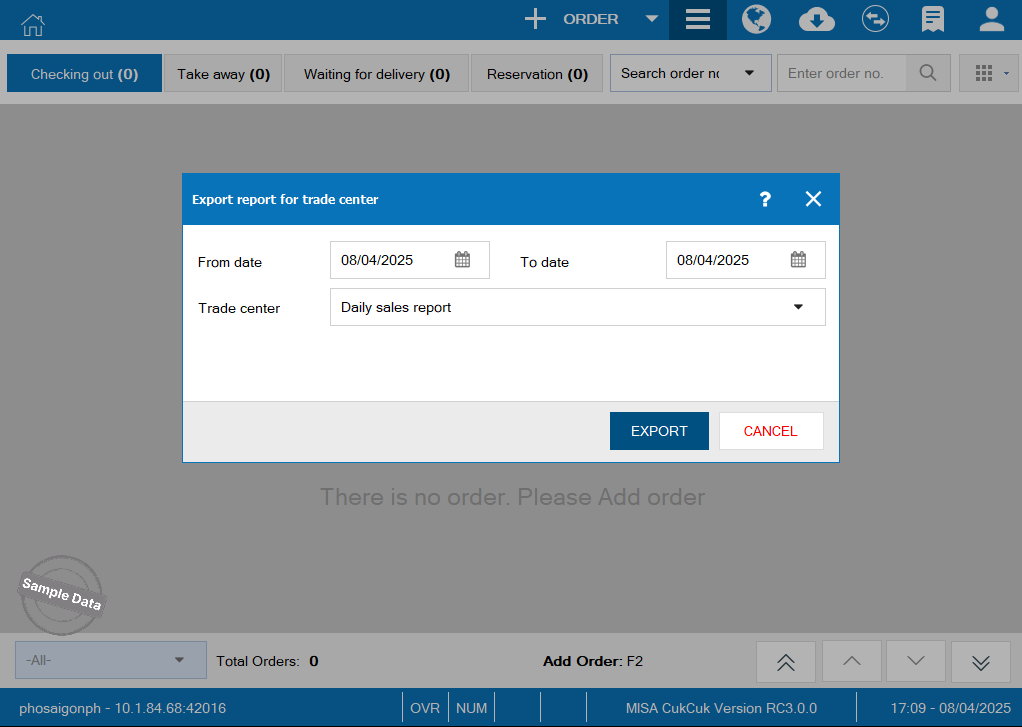Screen dimensions: 1022x727
Task: Close the Export report dialog
Action: (x=813, y=199)
